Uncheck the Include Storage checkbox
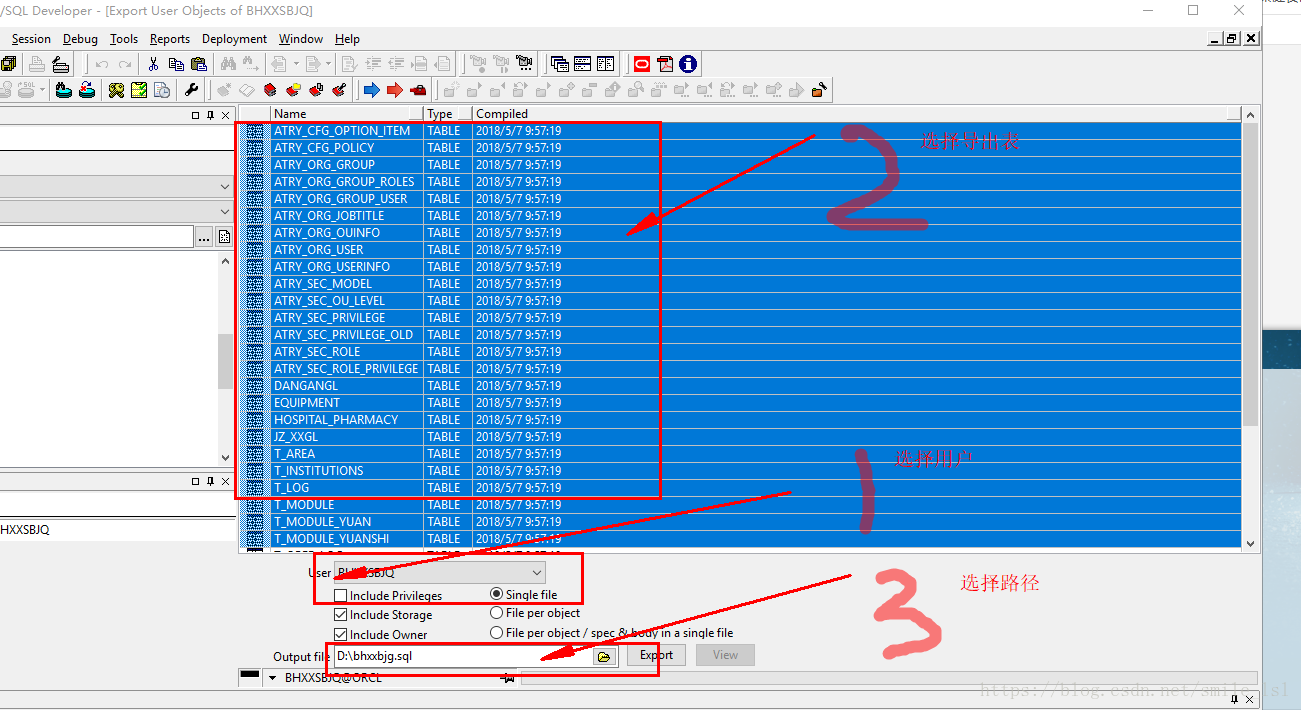The width and height of the screenshot is (1301, 710). (x=341, y=615)
